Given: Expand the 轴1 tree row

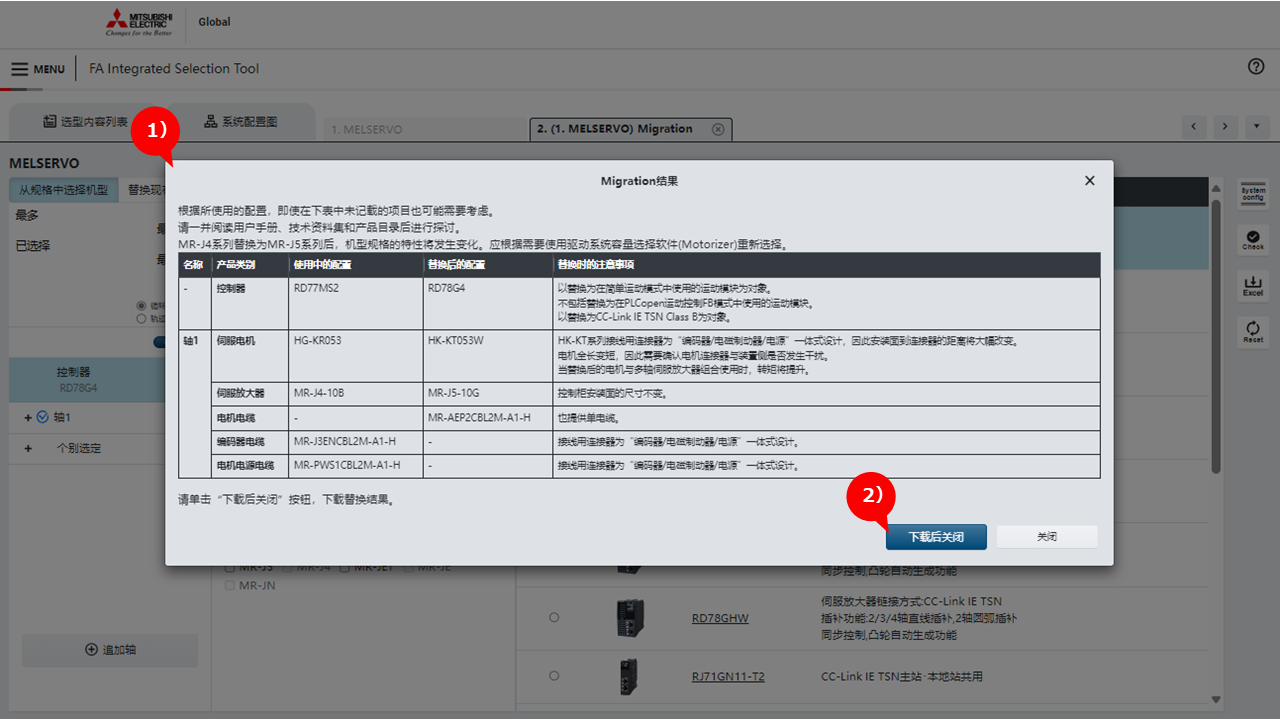Looking at the screenshot, I should tap(28, 417).
